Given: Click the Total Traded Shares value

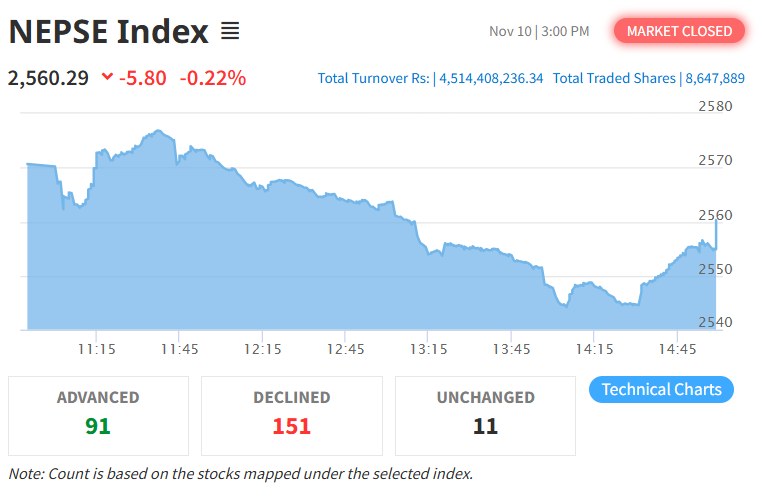Looking at the screenshot, I should [x=714, y=78].
